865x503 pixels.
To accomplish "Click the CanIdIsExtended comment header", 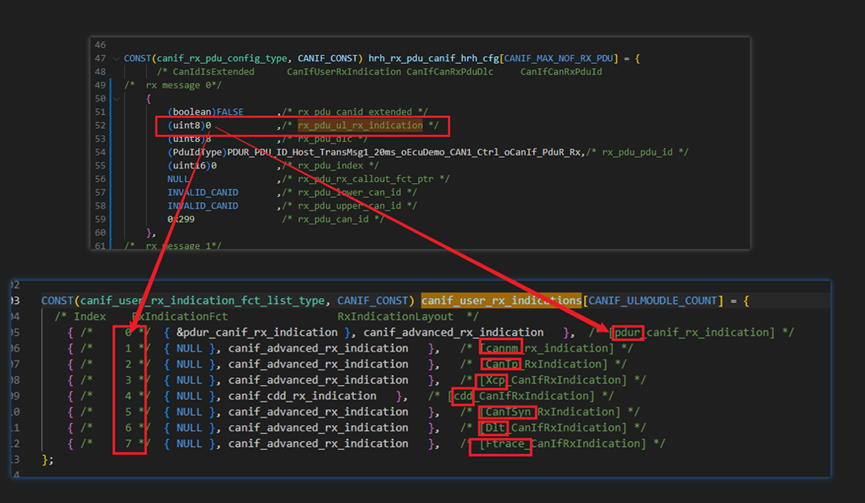I will [213, 72].
